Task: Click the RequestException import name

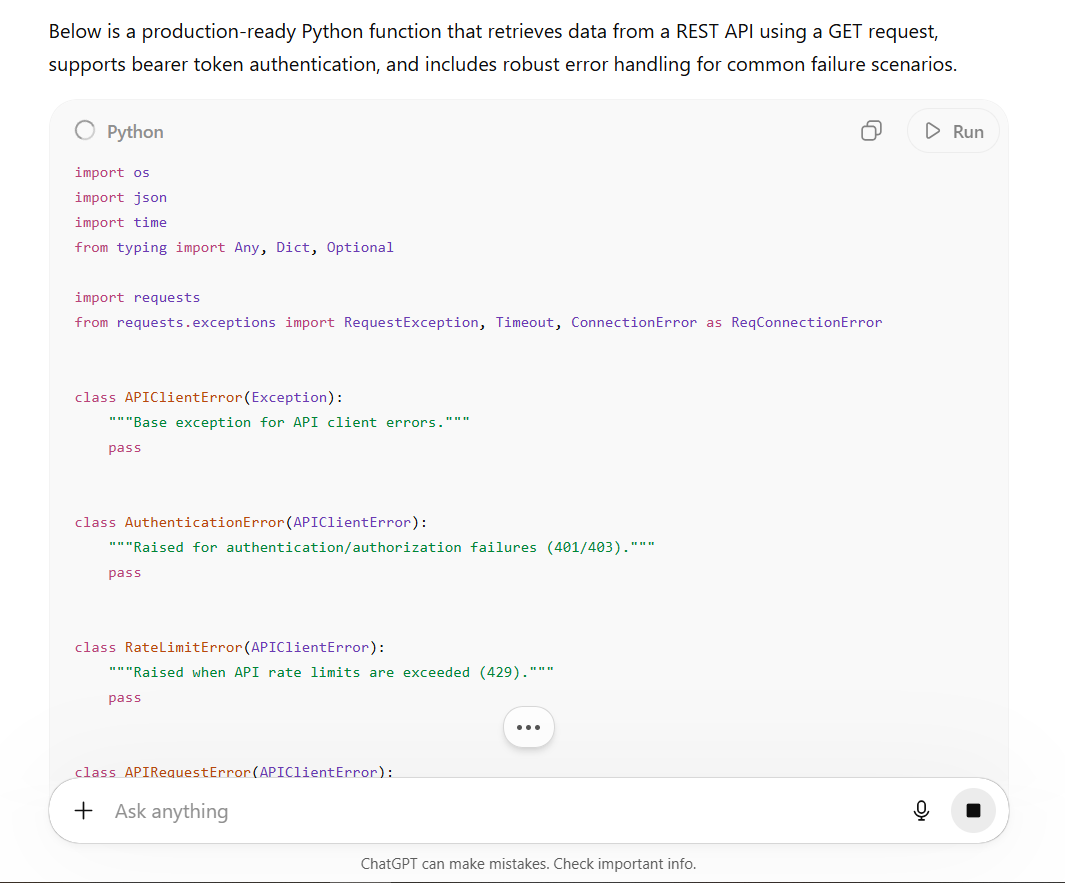Action: tap(411, 323)
